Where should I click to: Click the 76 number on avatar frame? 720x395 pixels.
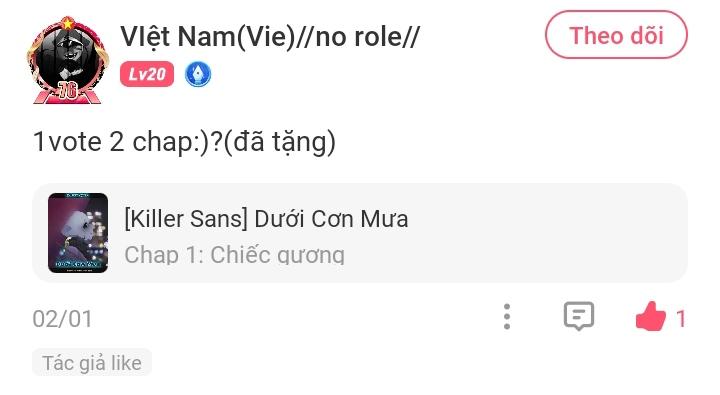click(68, 90)
